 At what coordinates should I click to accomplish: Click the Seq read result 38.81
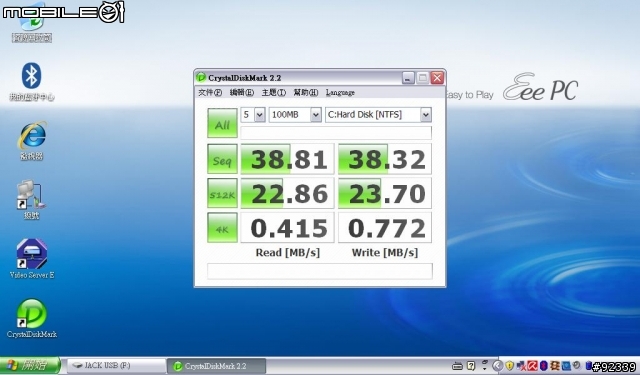pyautogui.click(x=287, y=159)
